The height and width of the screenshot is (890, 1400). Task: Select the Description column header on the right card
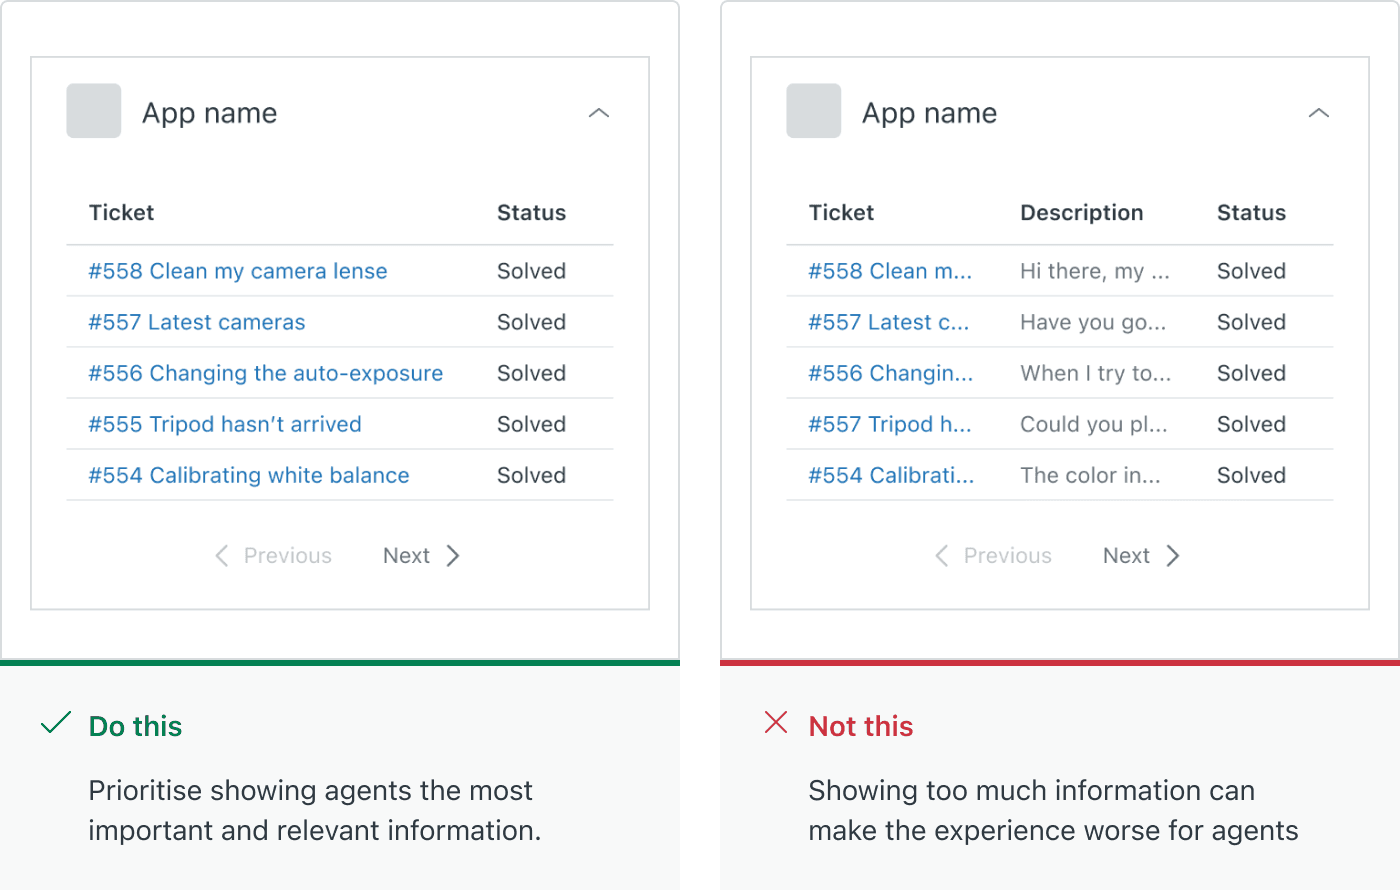click(1081, 212)
